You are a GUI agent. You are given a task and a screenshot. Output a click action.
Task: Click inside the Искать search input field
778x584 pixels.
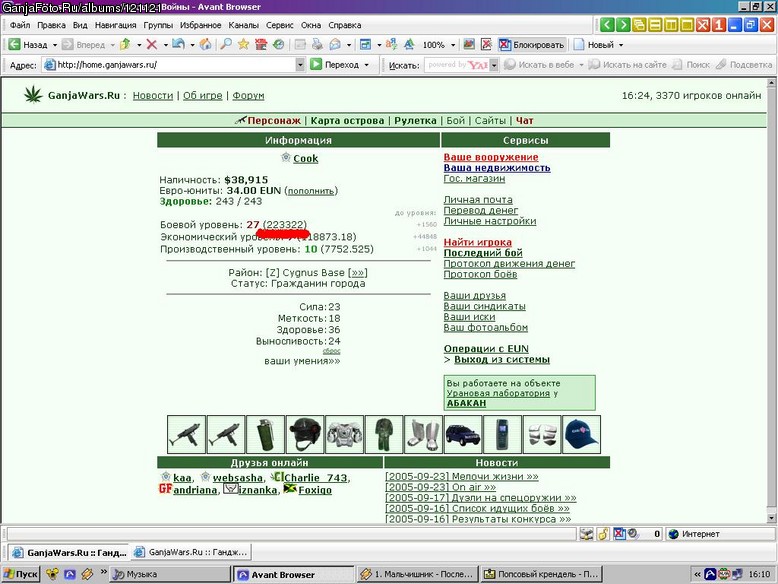coord(456,65)
